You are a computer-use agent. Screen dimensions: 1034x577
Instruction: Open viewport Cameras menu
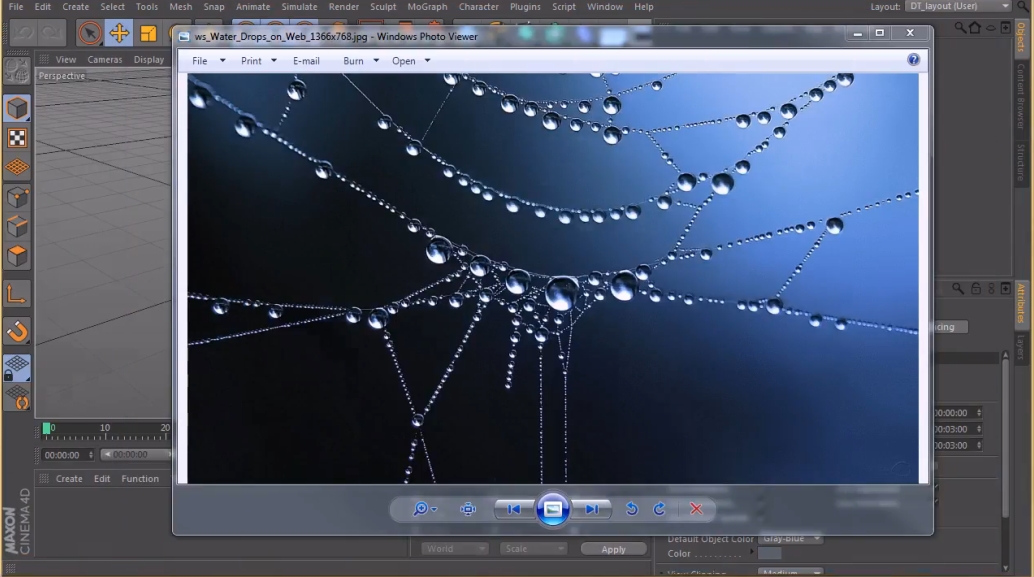click(x=105, y=59)
